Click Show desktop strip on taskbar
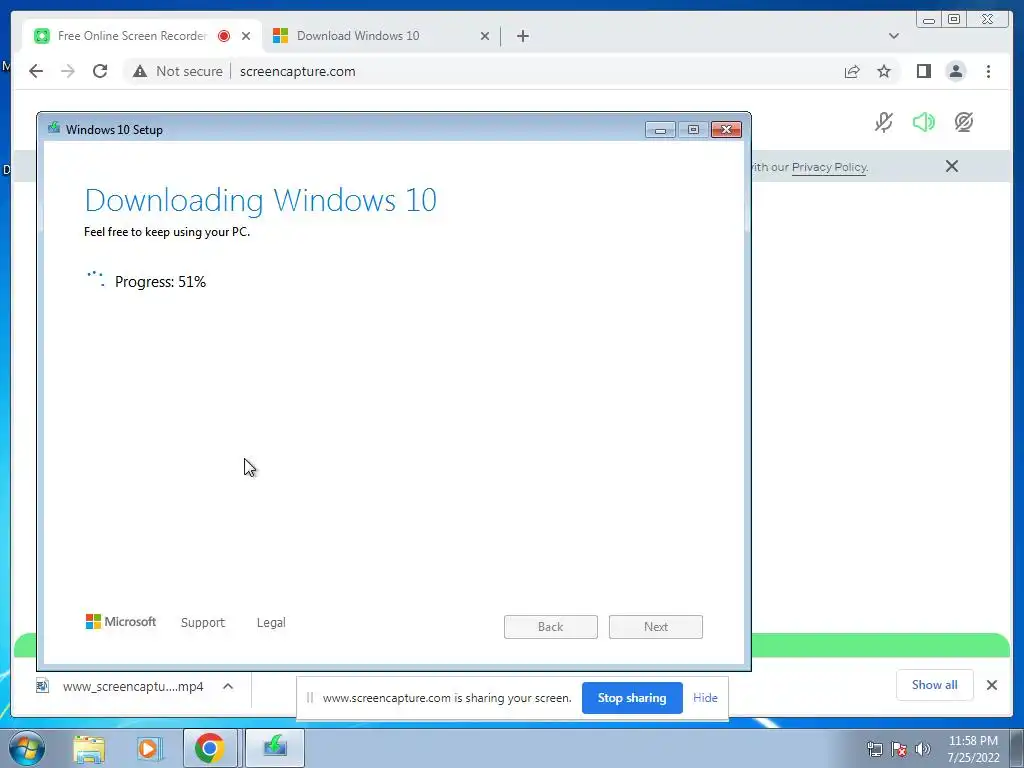The height and width of the screenshot is (768, 1024). click(x=1017, y=748)
